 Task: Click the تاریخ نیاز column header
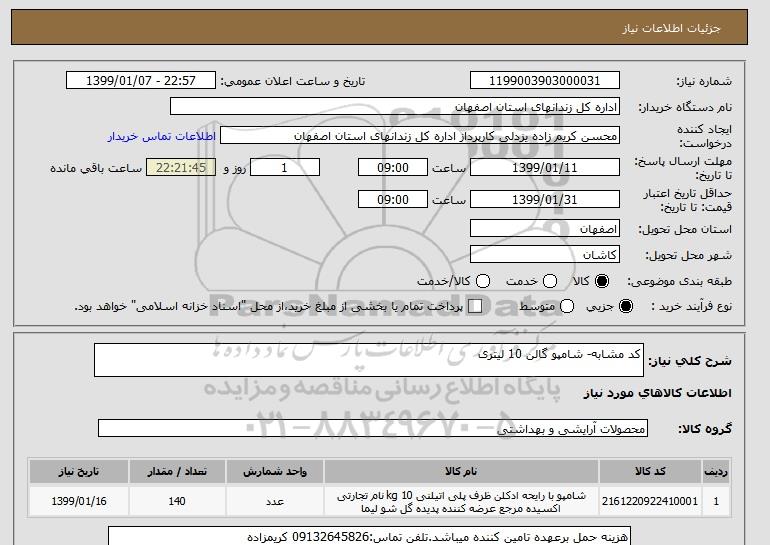(x=79, y=471)
